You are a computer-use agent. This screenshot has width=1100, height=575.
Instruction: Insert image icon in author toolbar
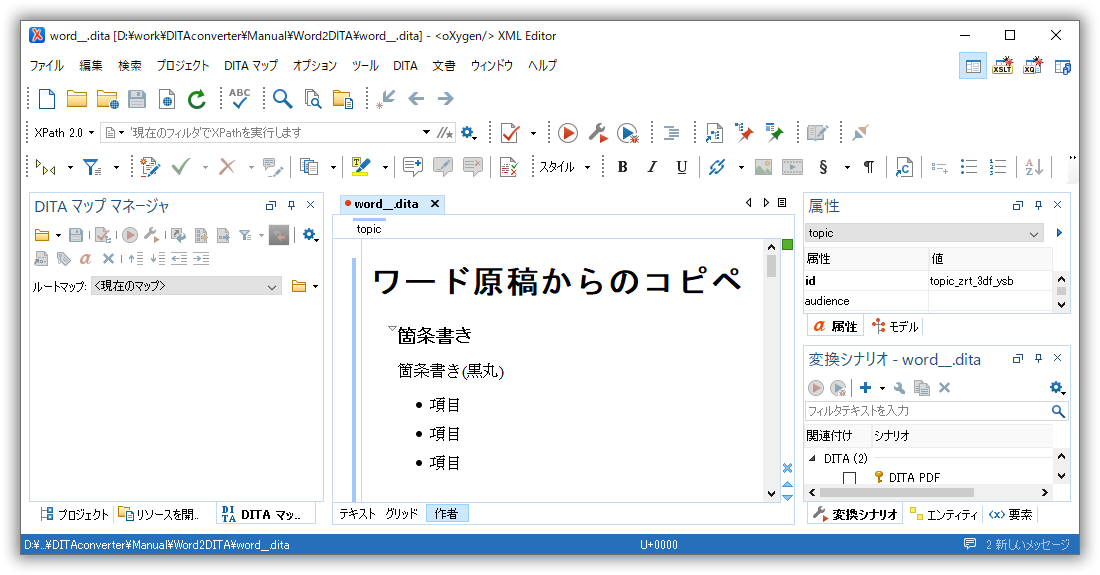[763, 167]
